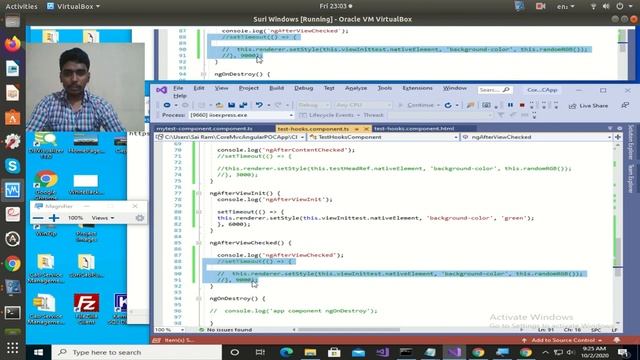The image size is (640, 360).
Task: Open Terminal from the Ubuntu dock
Action: [13, 313]
